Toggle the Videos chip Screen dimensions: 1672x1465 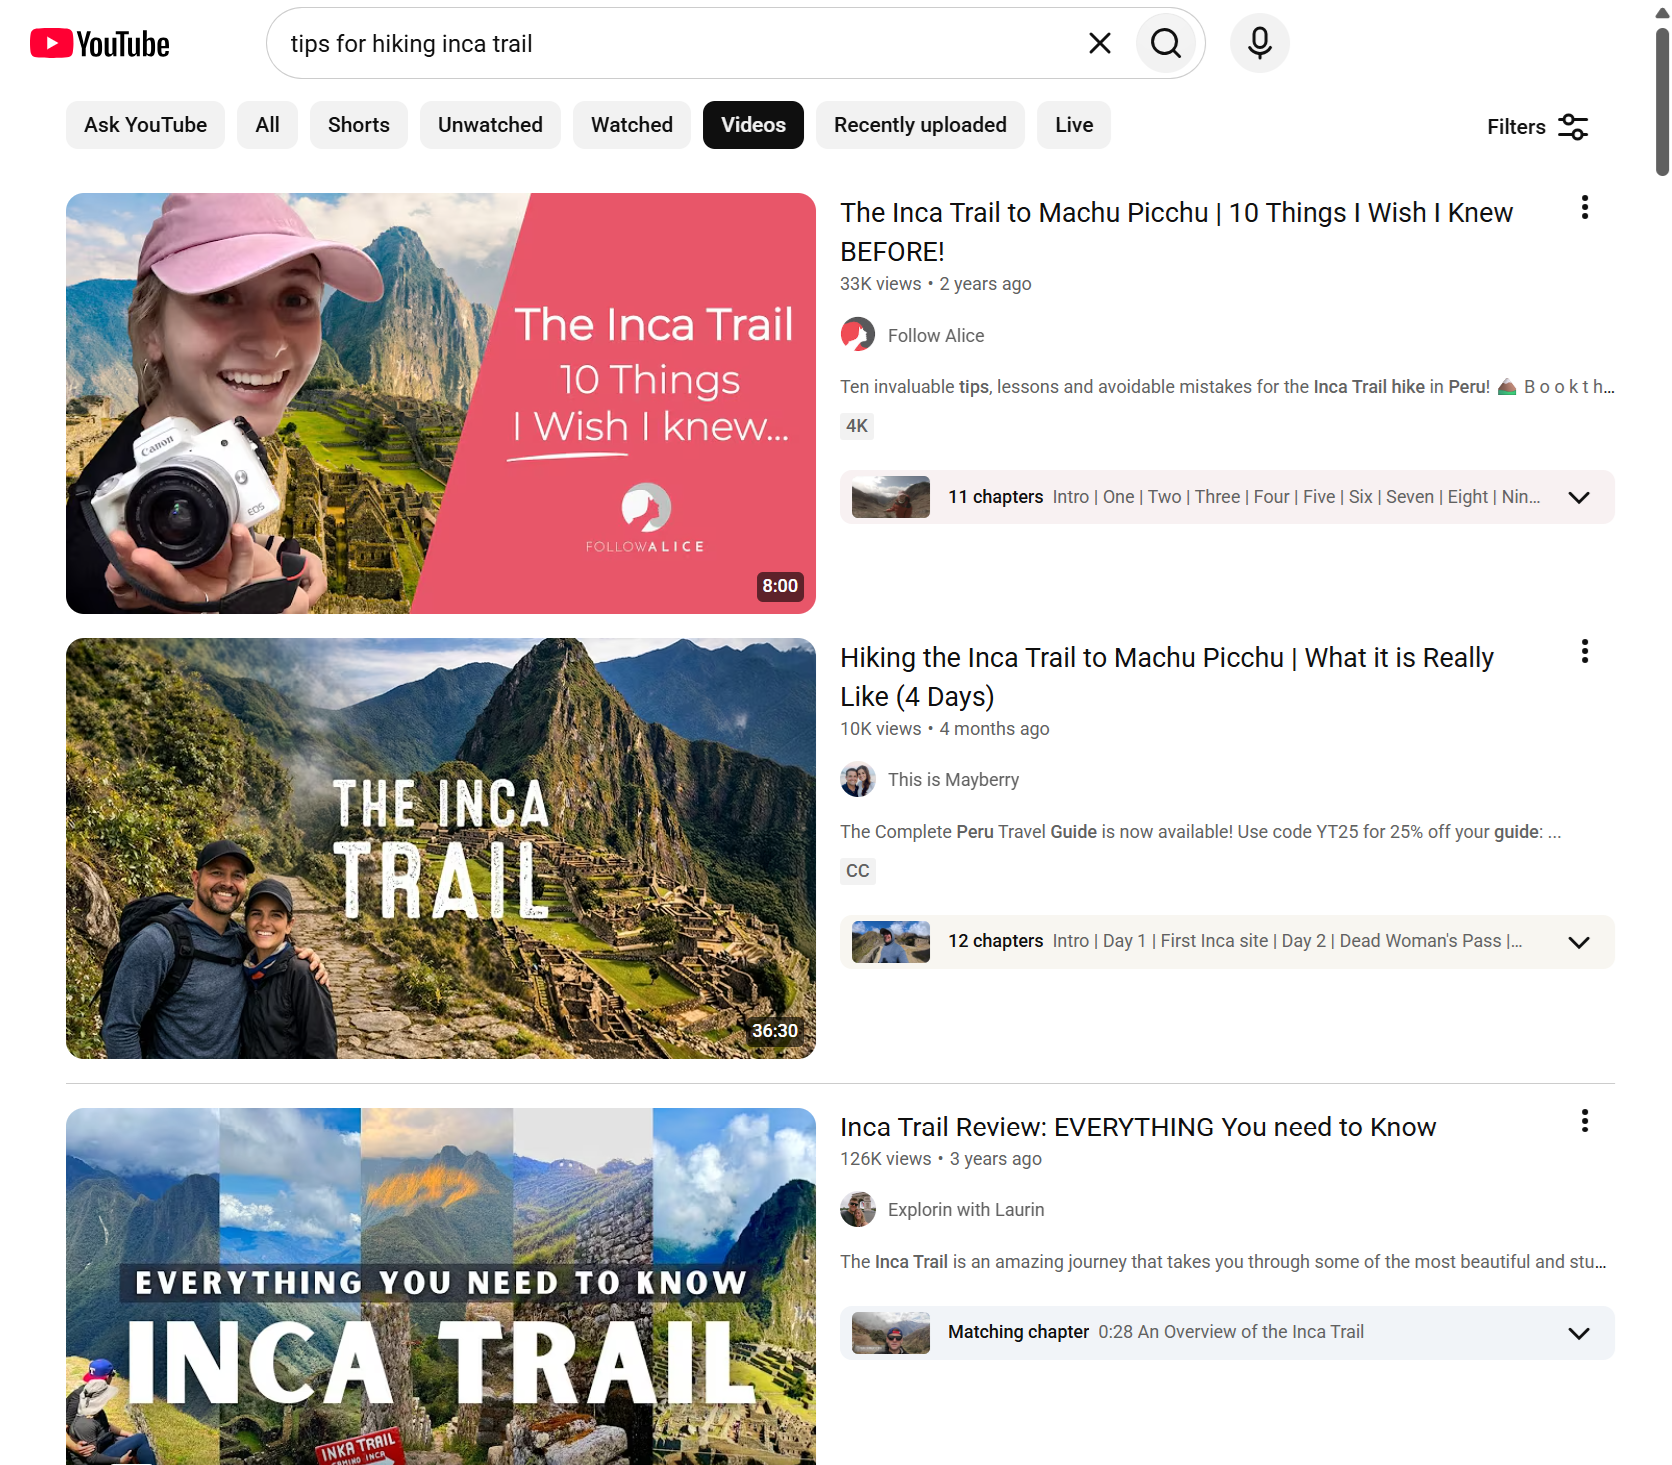click(753, 125)
